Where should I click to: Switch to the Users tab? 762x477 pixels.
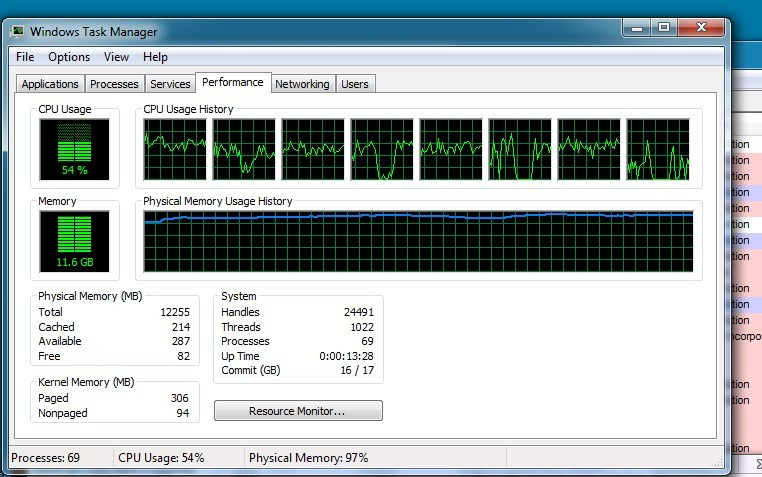tap(355, 84)
